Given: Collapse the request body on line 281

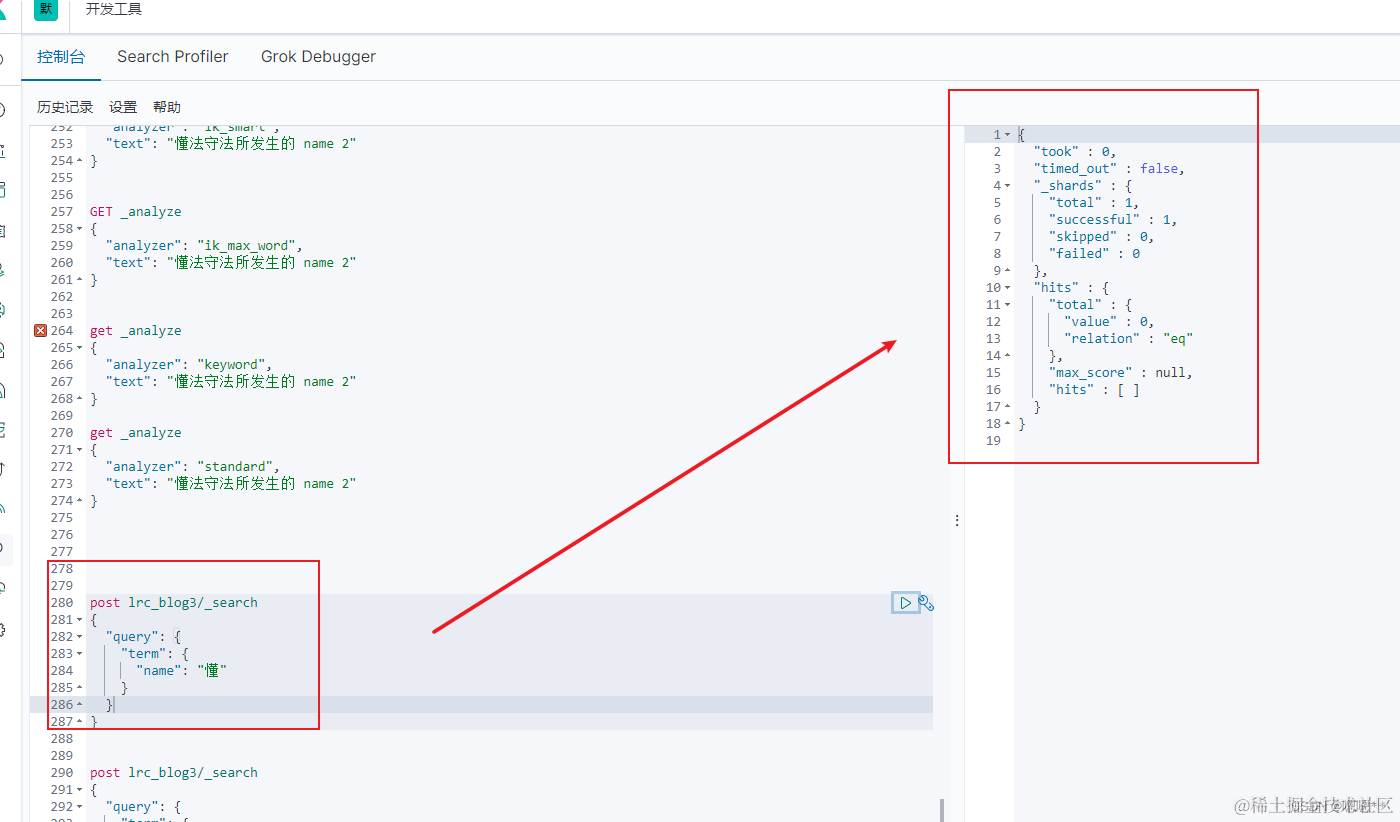Looking at the screenshot, I should [x=80, y=620].
